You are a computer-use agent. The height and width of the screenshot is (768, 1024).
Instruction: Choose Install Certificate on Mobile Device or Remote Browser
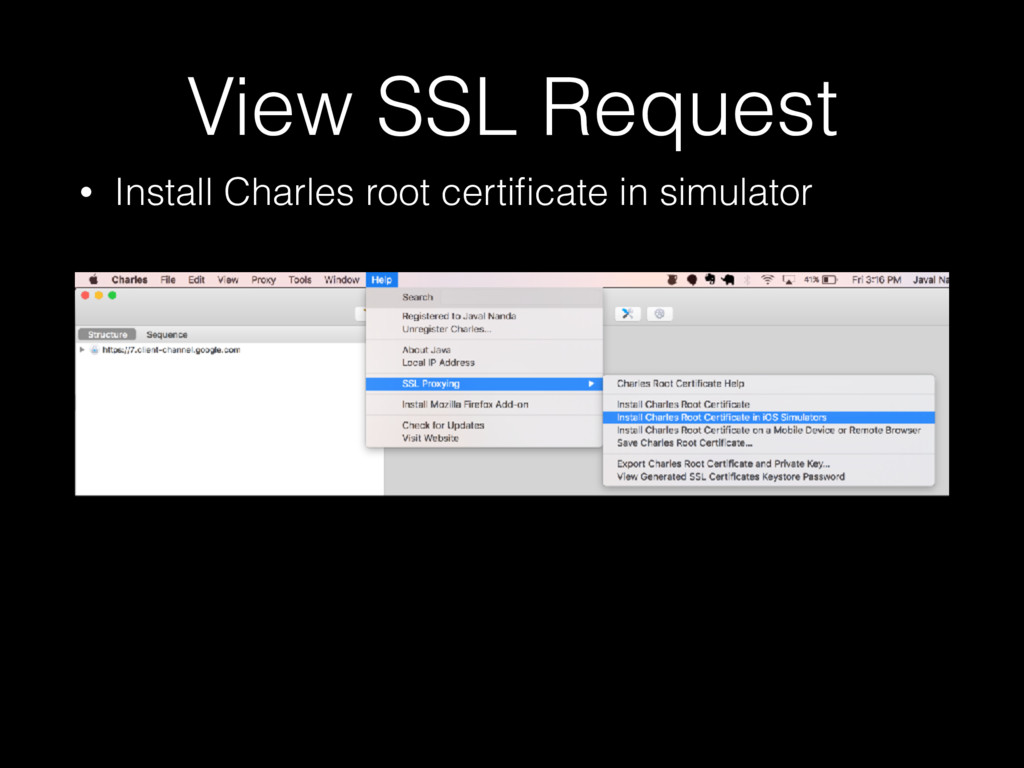(769, 430)
